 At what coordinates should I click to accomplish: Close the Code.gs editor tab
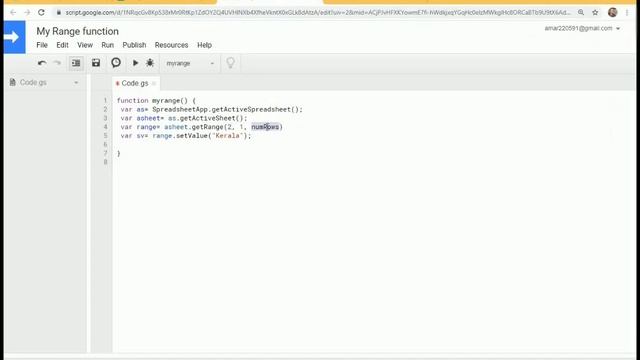pyautogui.click(x=154, y=84)
